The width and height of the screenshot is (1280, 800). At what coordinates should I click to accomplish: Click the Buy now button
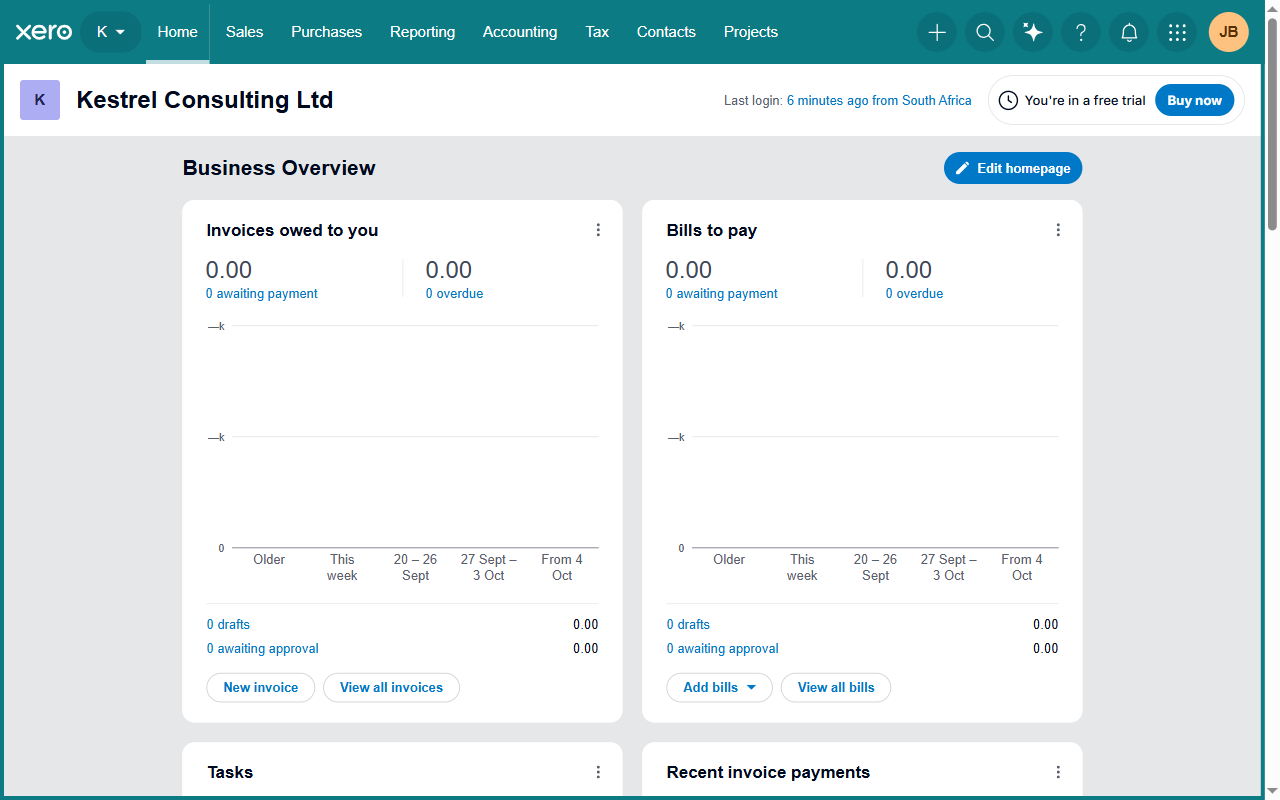click(1194, 100)
